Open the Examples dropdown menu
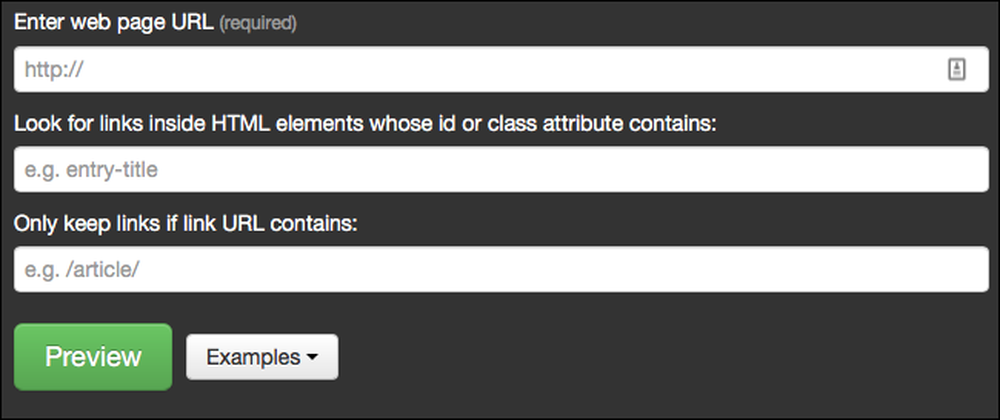 point(262,357)
